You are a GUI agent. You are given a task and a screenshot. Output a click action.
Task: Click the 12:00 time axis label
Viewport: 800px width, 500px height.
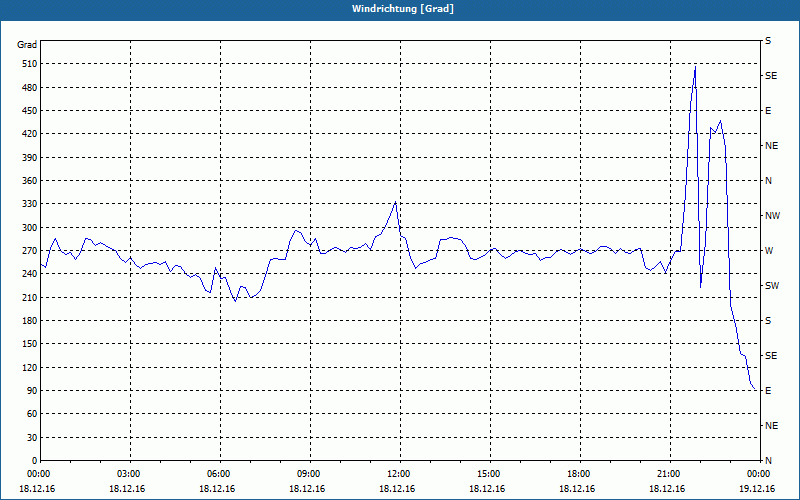400,474
